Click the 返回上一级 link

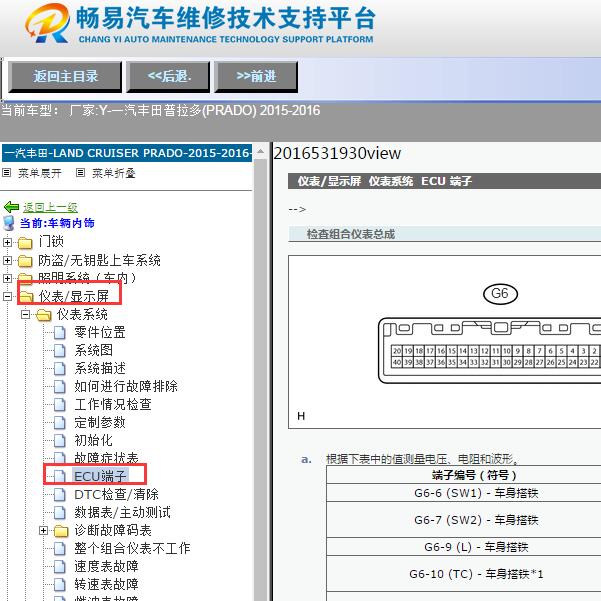50,207
